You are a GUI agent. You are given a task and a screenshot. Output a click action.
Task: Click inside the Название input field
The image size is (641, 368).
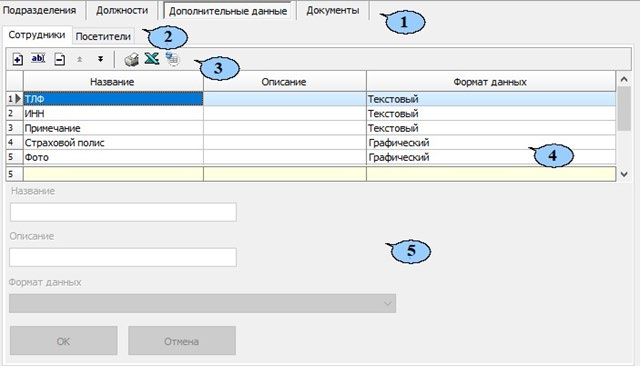[123, 212]
